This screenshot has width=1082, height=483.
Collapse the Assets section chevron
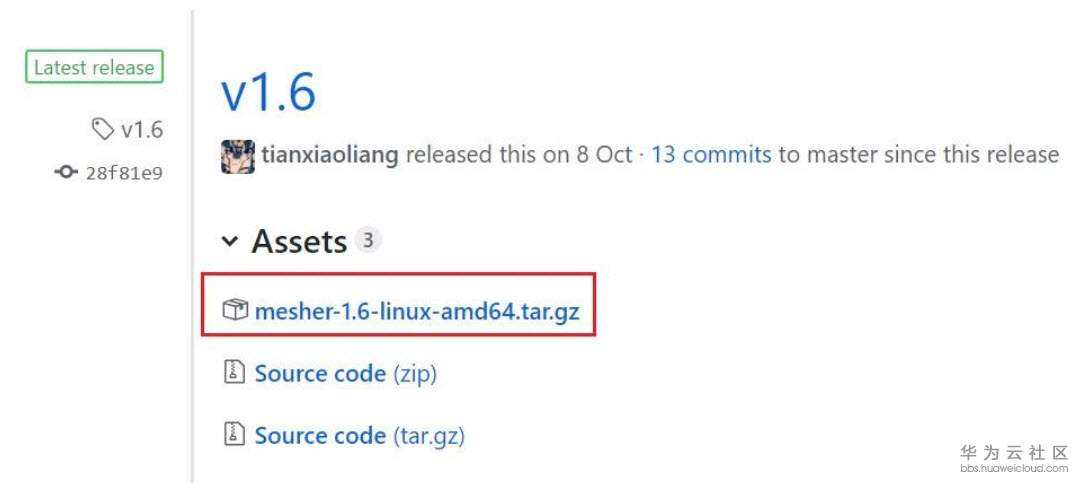pyautogui.click(x=230, y=242)
